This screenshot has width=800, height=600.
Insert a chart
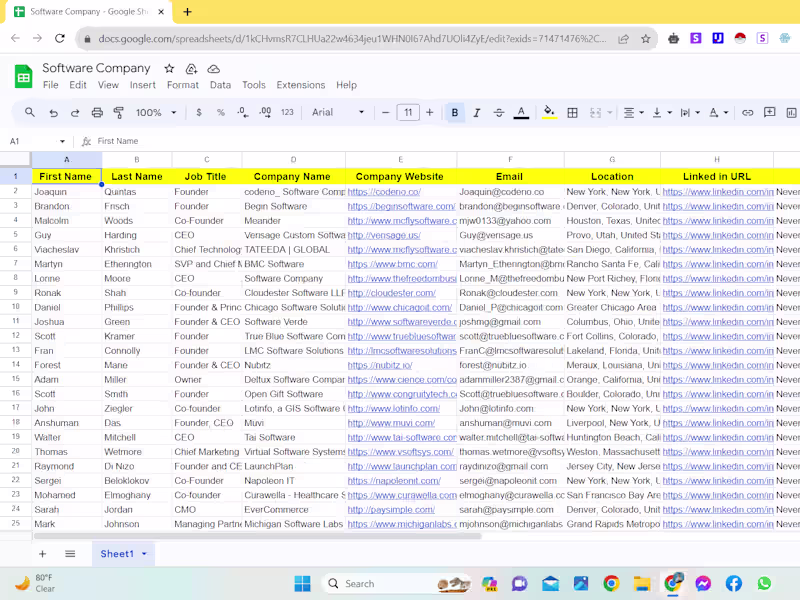click(791, 113)
